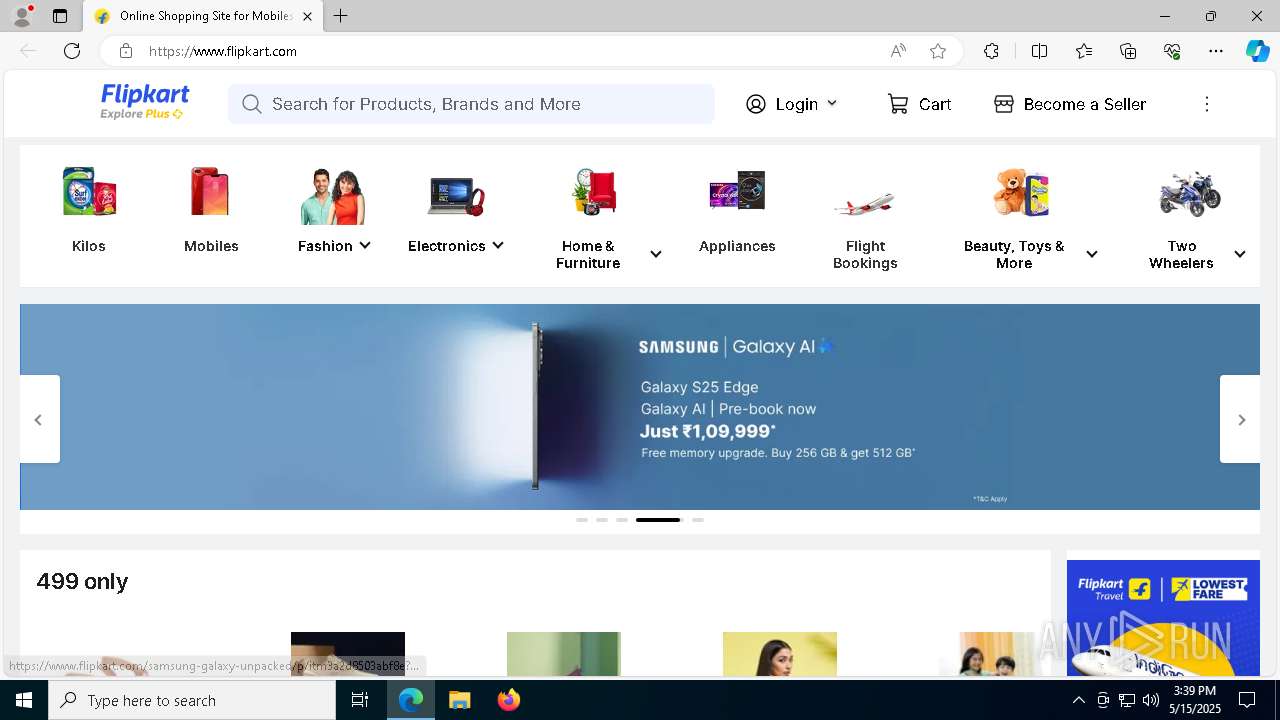Click the taskbar search box
The image size is (1280, 720).
click(192, 700)
